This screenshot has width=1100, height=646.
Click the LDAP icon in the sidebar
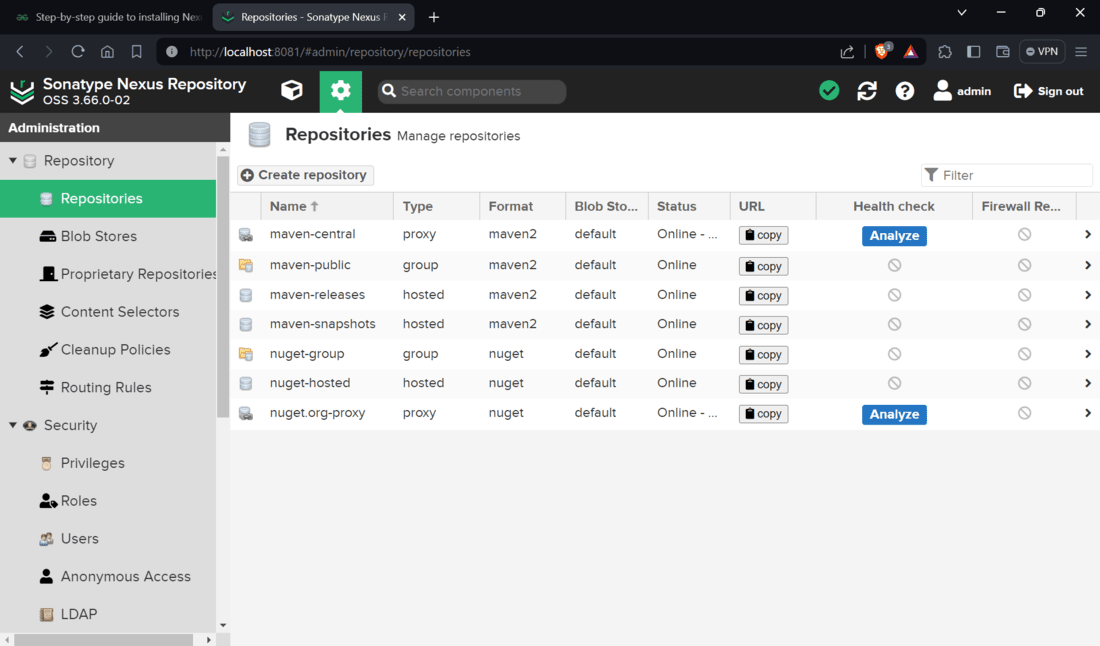point(45,614)
